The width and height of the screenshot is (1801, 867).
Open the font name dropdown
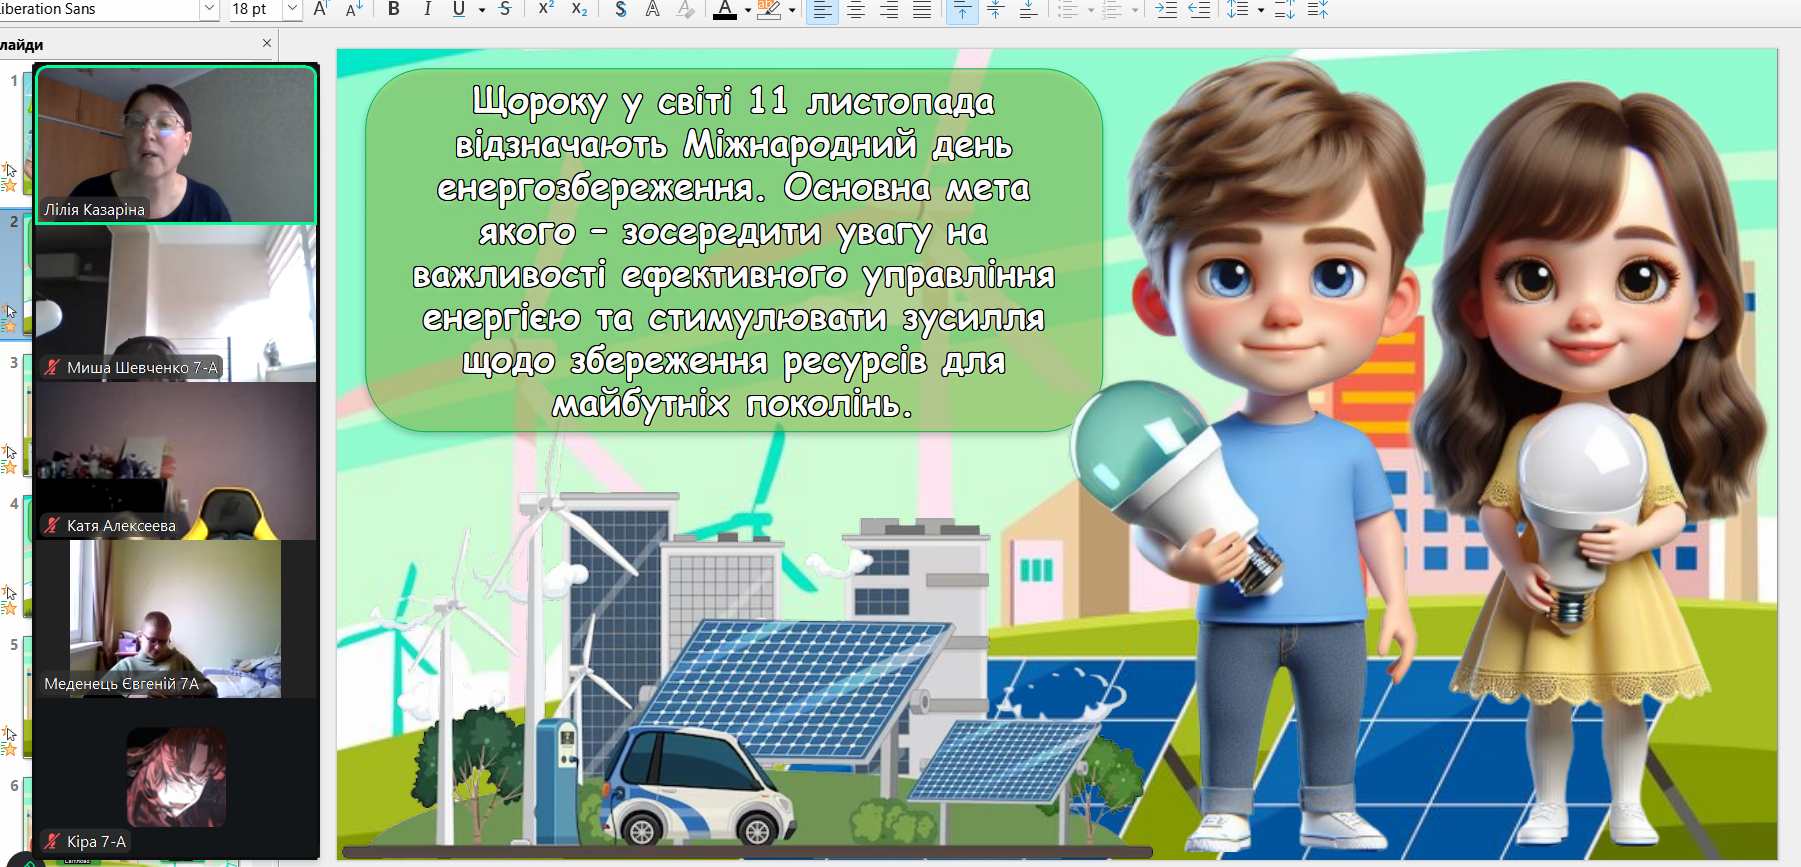click(209, 9)
